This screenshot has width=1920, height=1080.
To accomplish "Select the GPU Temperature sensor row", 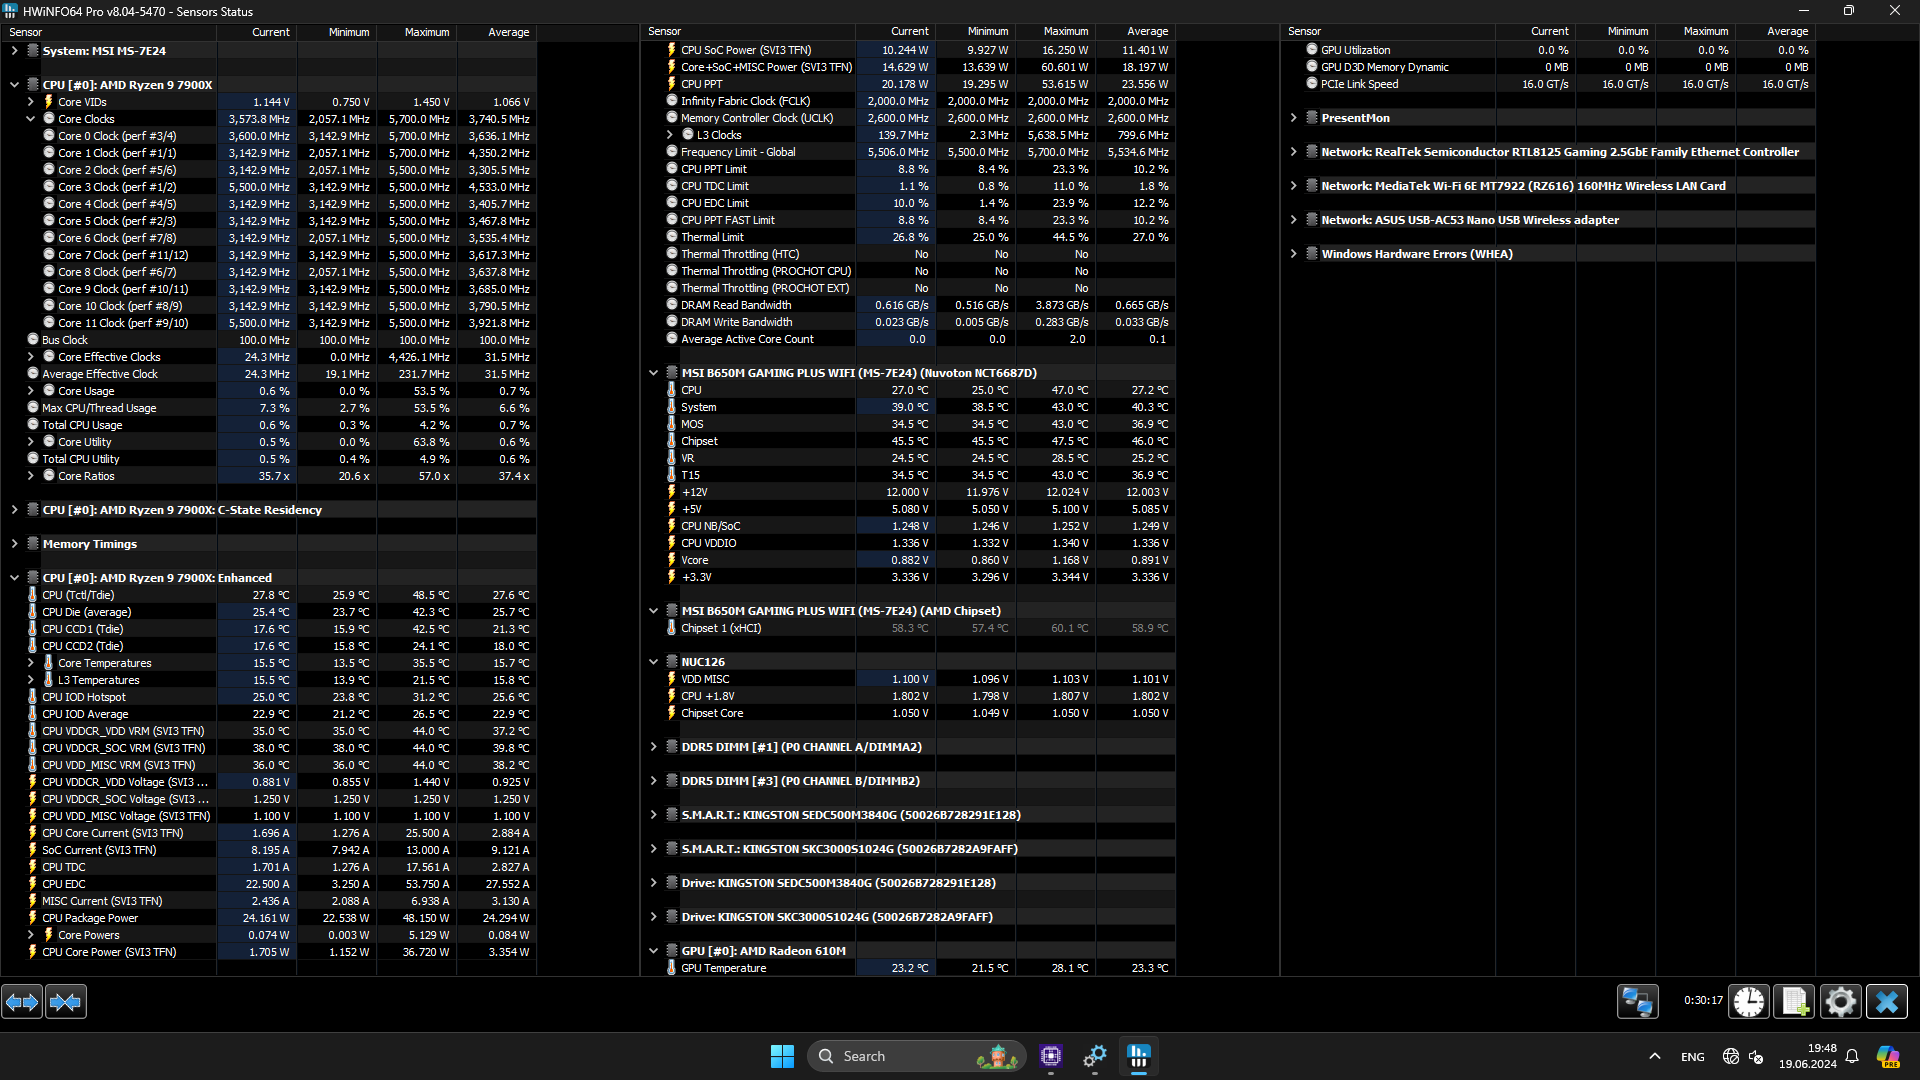I will click(x=723, y=968).
